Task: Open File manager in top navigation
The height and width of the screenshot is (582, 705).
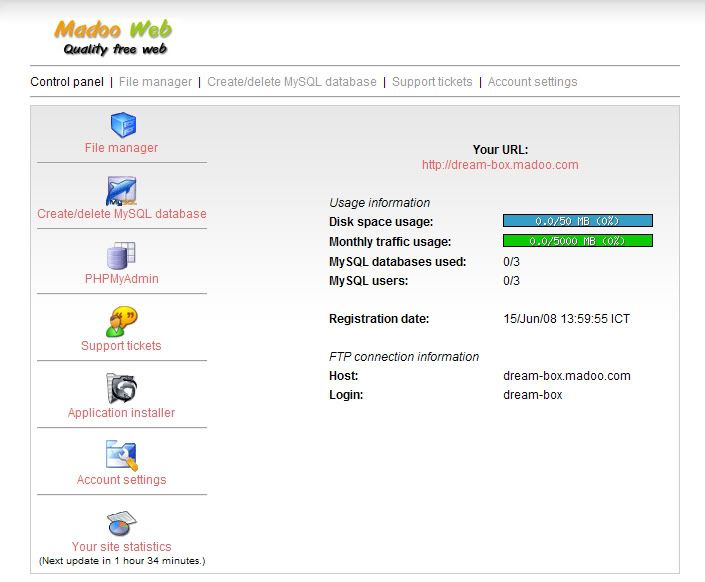Action: pos(156,82)
